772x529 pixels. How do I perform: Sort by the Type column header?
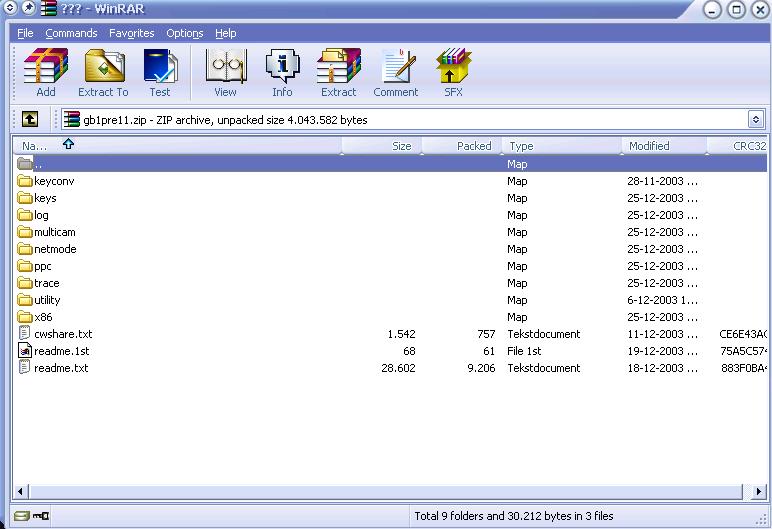tap(561, 146)
